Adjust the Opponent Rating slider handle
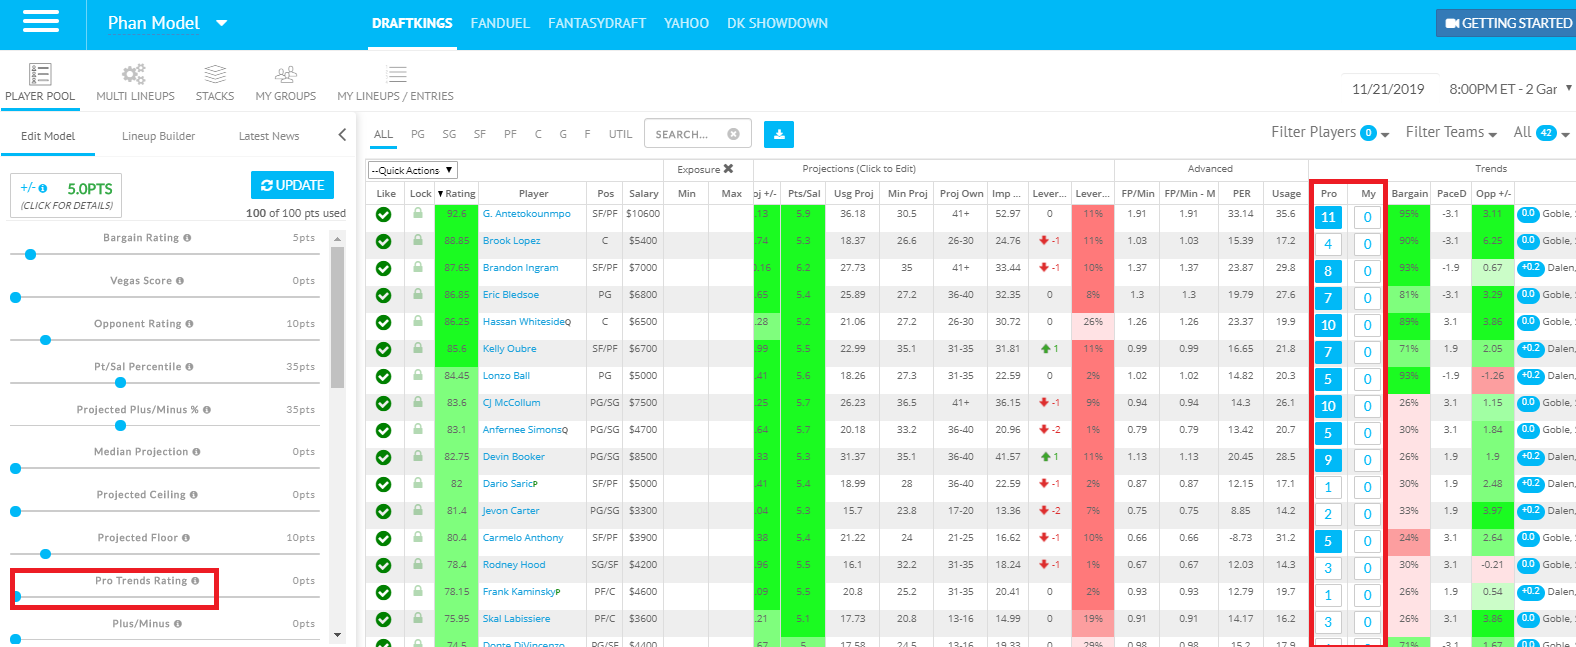 click(x=45, y=340)
